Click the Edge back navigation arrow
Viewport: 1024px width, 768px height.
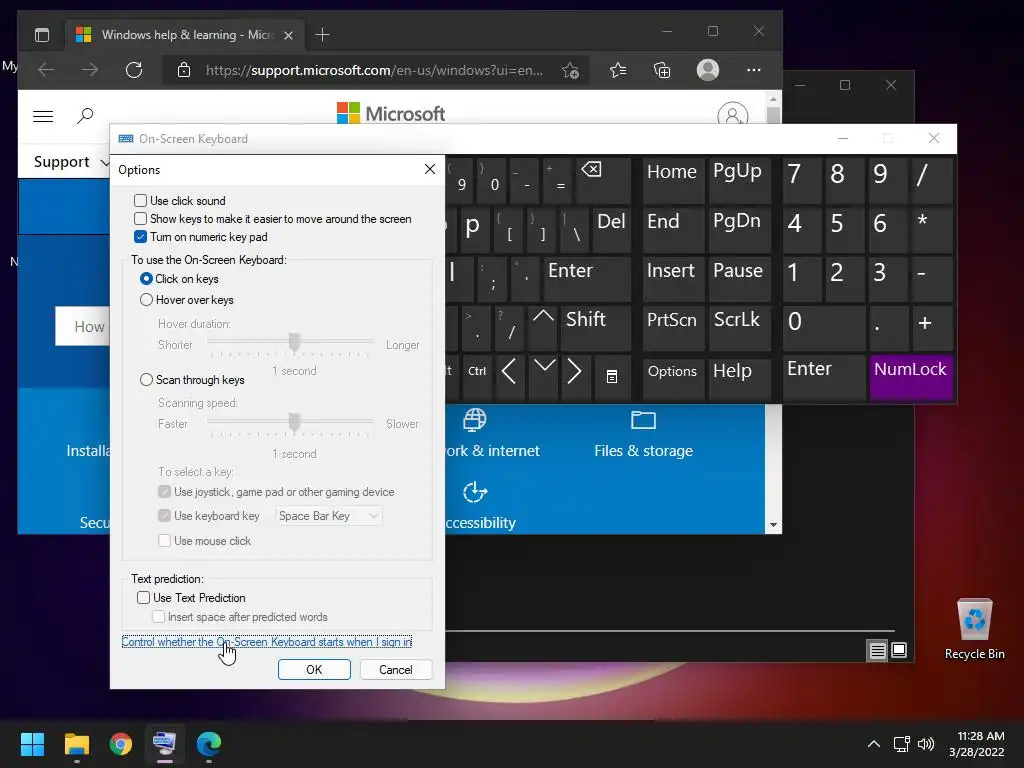tap(46, 69)
